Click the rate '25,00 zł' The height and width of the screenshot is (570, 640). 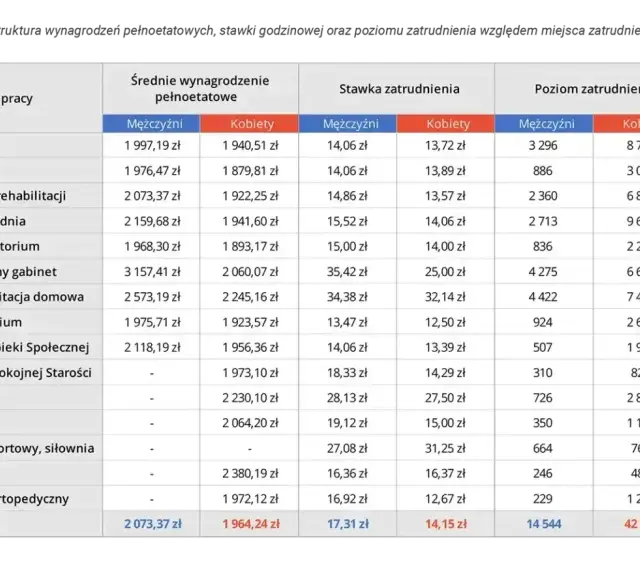pyautogui.click(x=445, y=272)
